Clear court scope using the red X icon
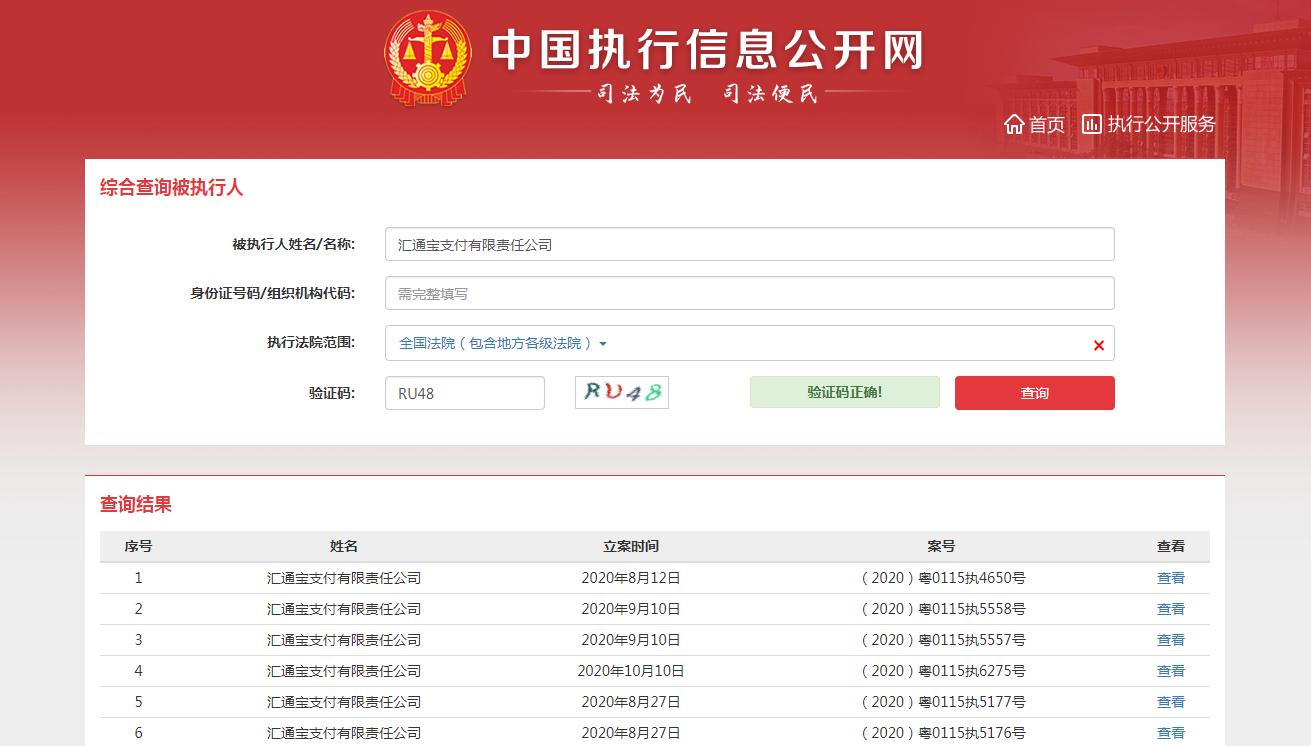This screenshot has width=1311, height=746. 1098,344
